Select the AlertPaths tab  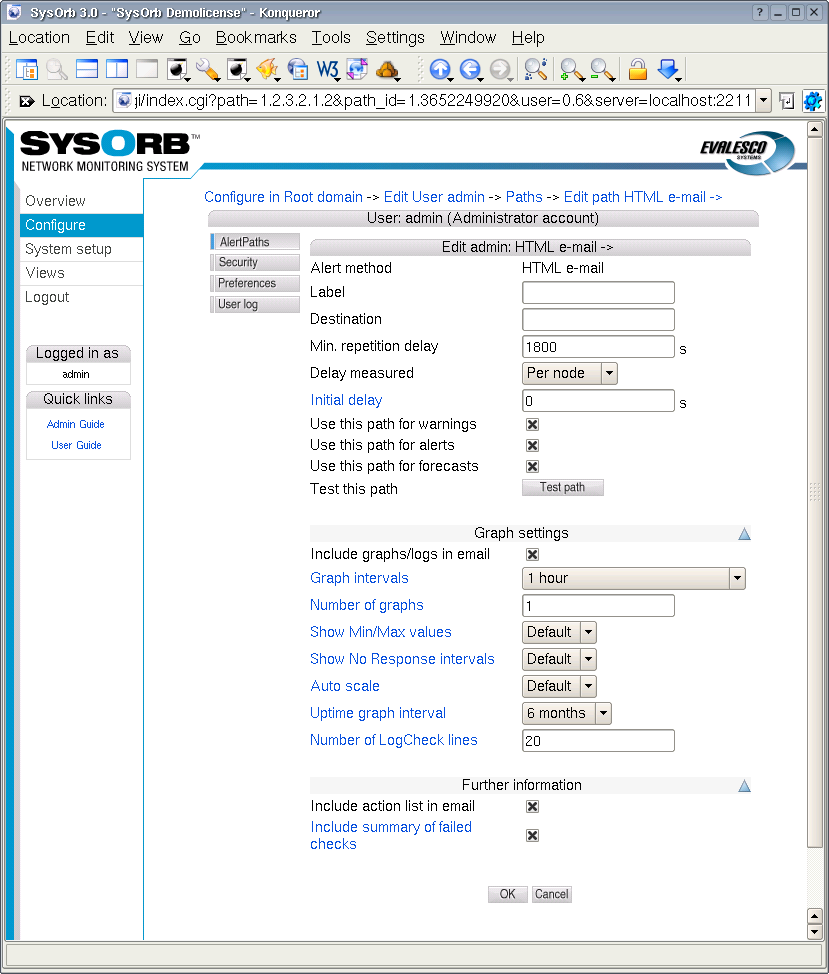(x=255, y=242)
